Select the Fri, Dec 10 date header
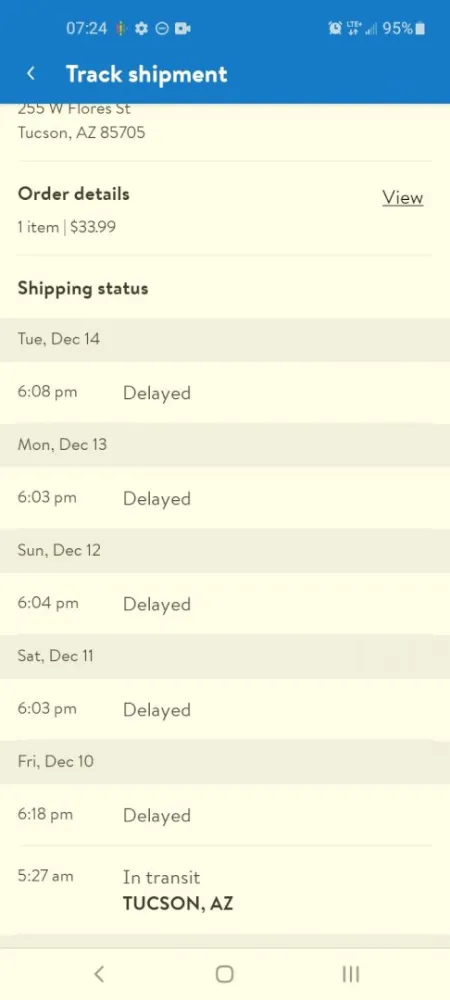450x1000 pixels. click(225, 762)
